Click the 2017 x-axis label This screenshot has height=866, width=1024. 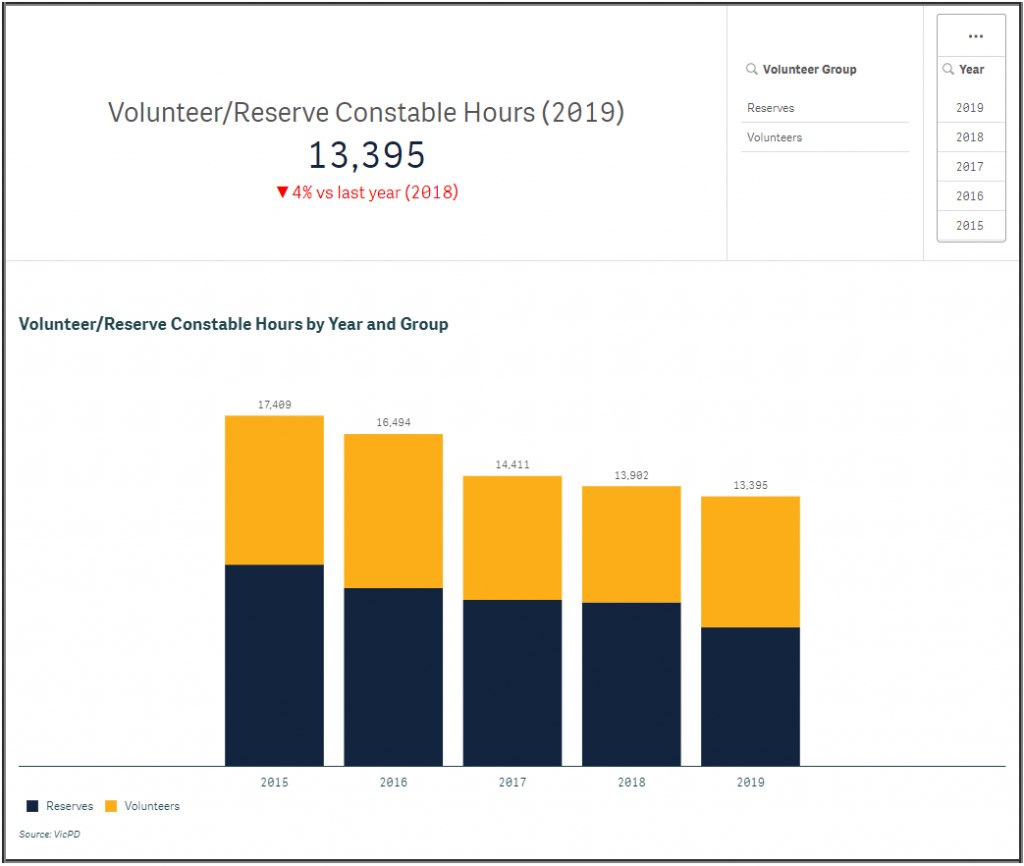click(512, 783)
